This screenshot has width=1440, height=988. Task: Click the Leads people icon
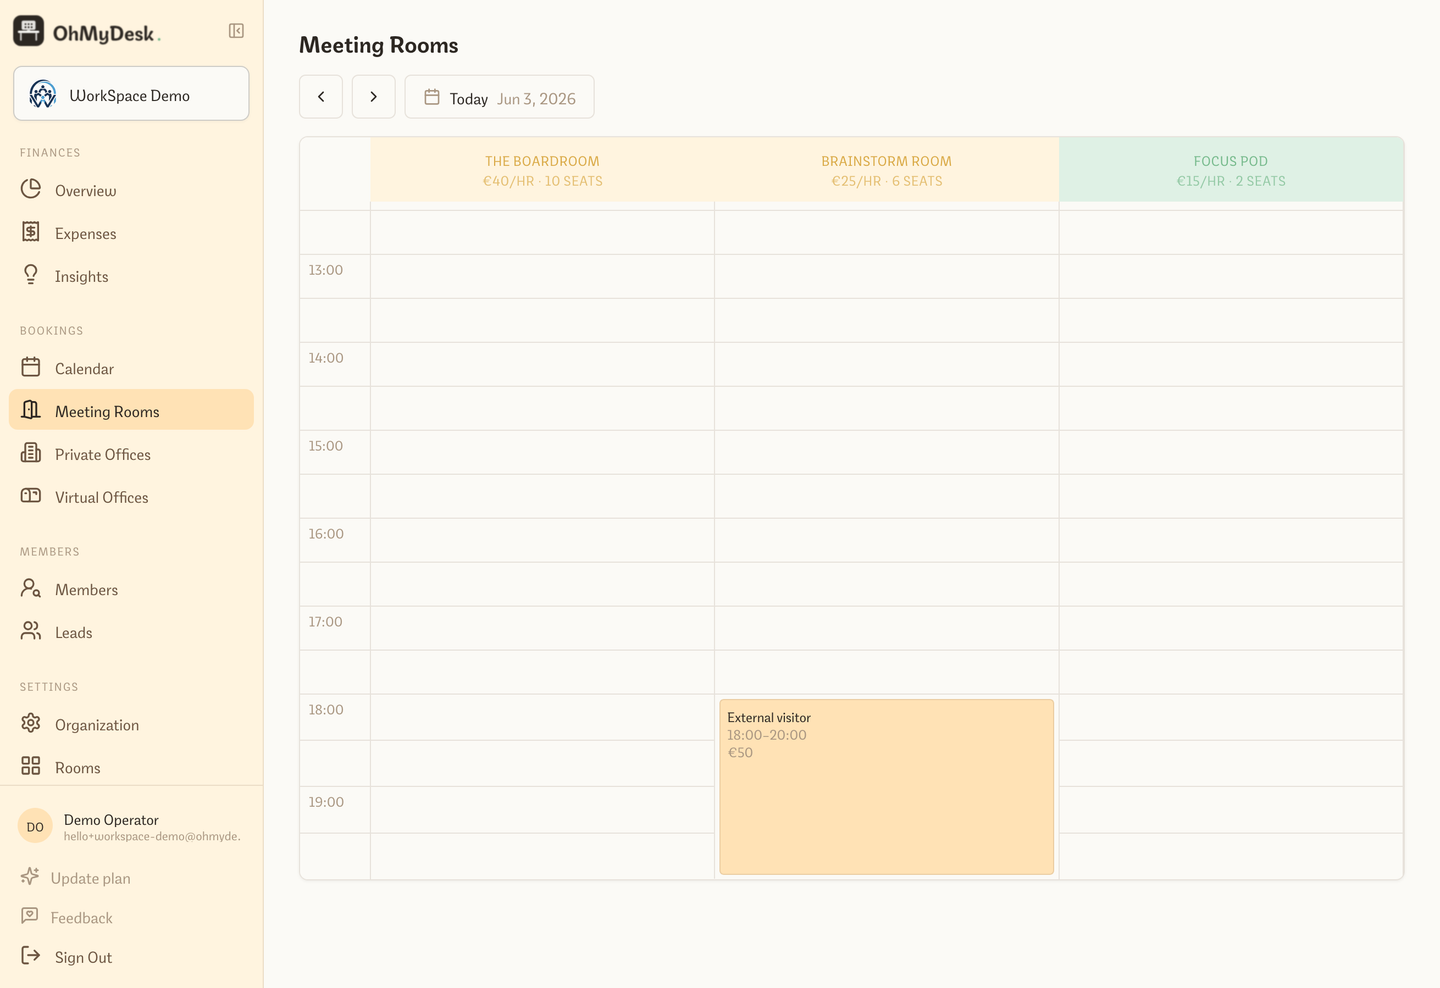click(31, 631)
